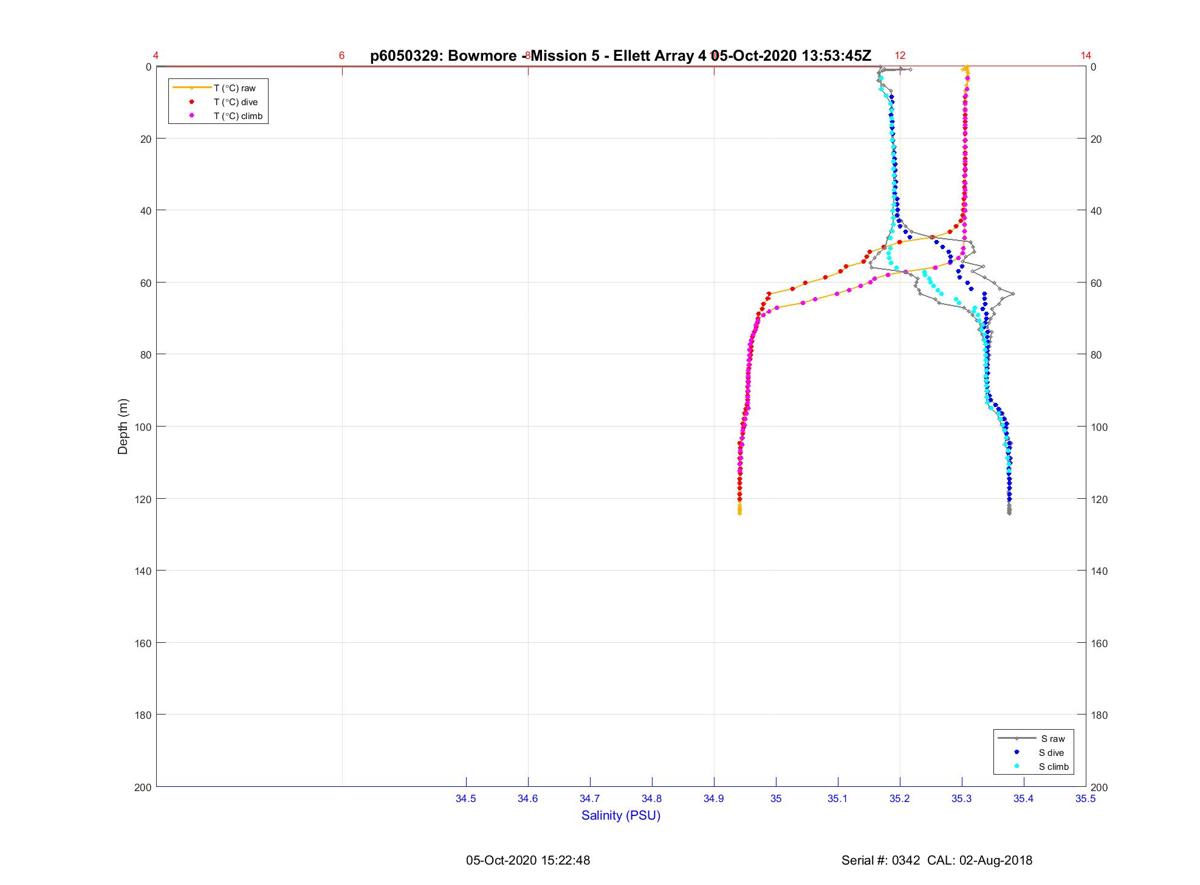Click the red temperature tick label 4
The height and width of the screenshot is (885, 1200).
point(156,56)
